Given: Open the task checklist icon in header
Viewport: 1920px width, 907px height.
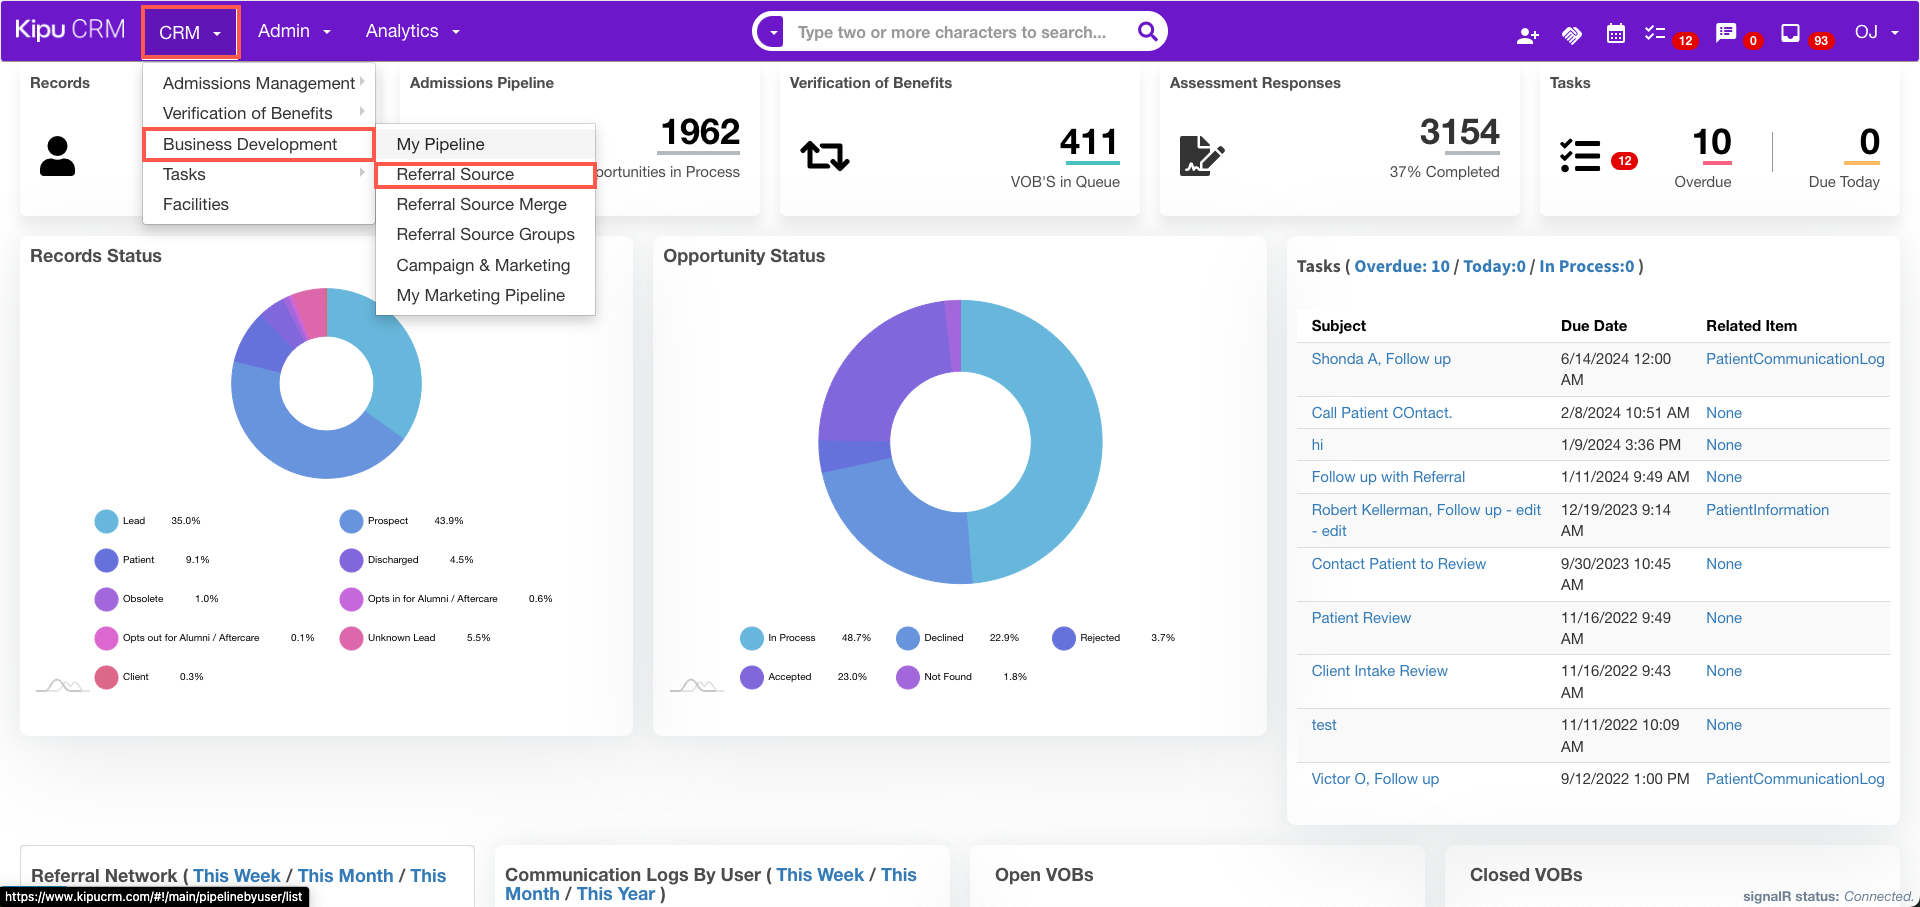Looking at the screenshot, I should pyautogui.click(x=1655, y=34).
